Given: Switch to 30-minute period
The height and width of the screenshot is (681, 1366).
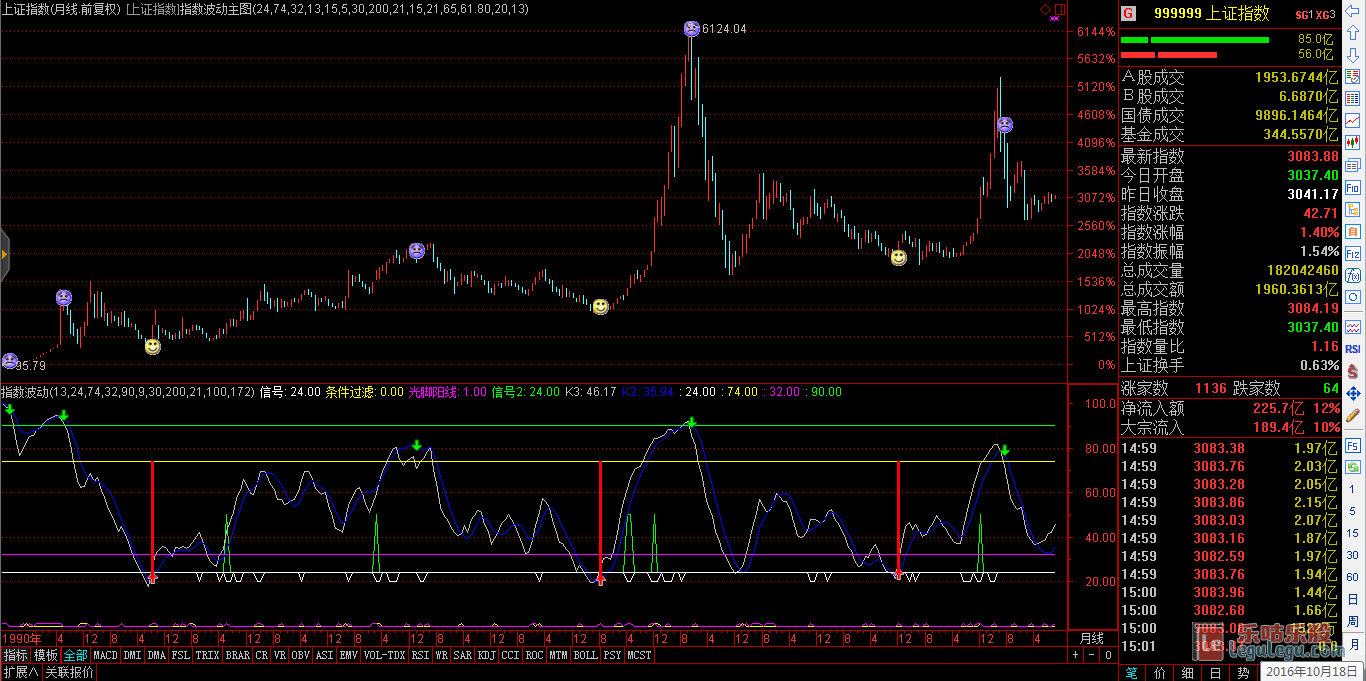Looking at the screenshot, I should [x=1352, y=555].
